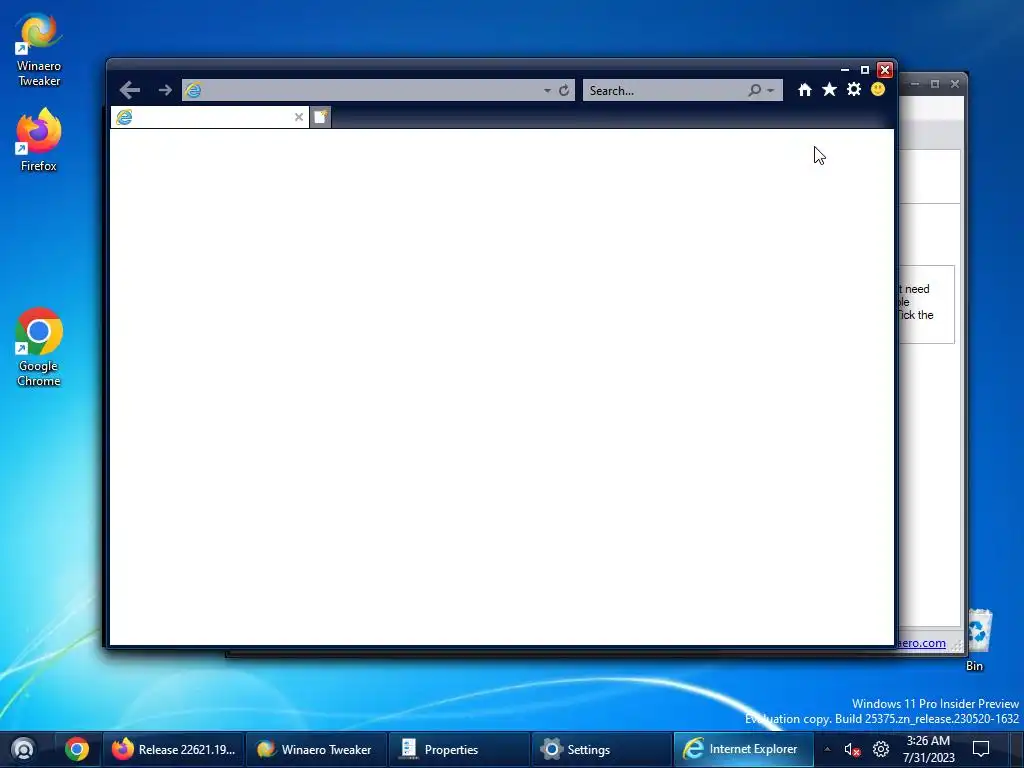Select the blank Internet Explorer tab
This screenshot has width=1024, height=768.
point(209,117)
